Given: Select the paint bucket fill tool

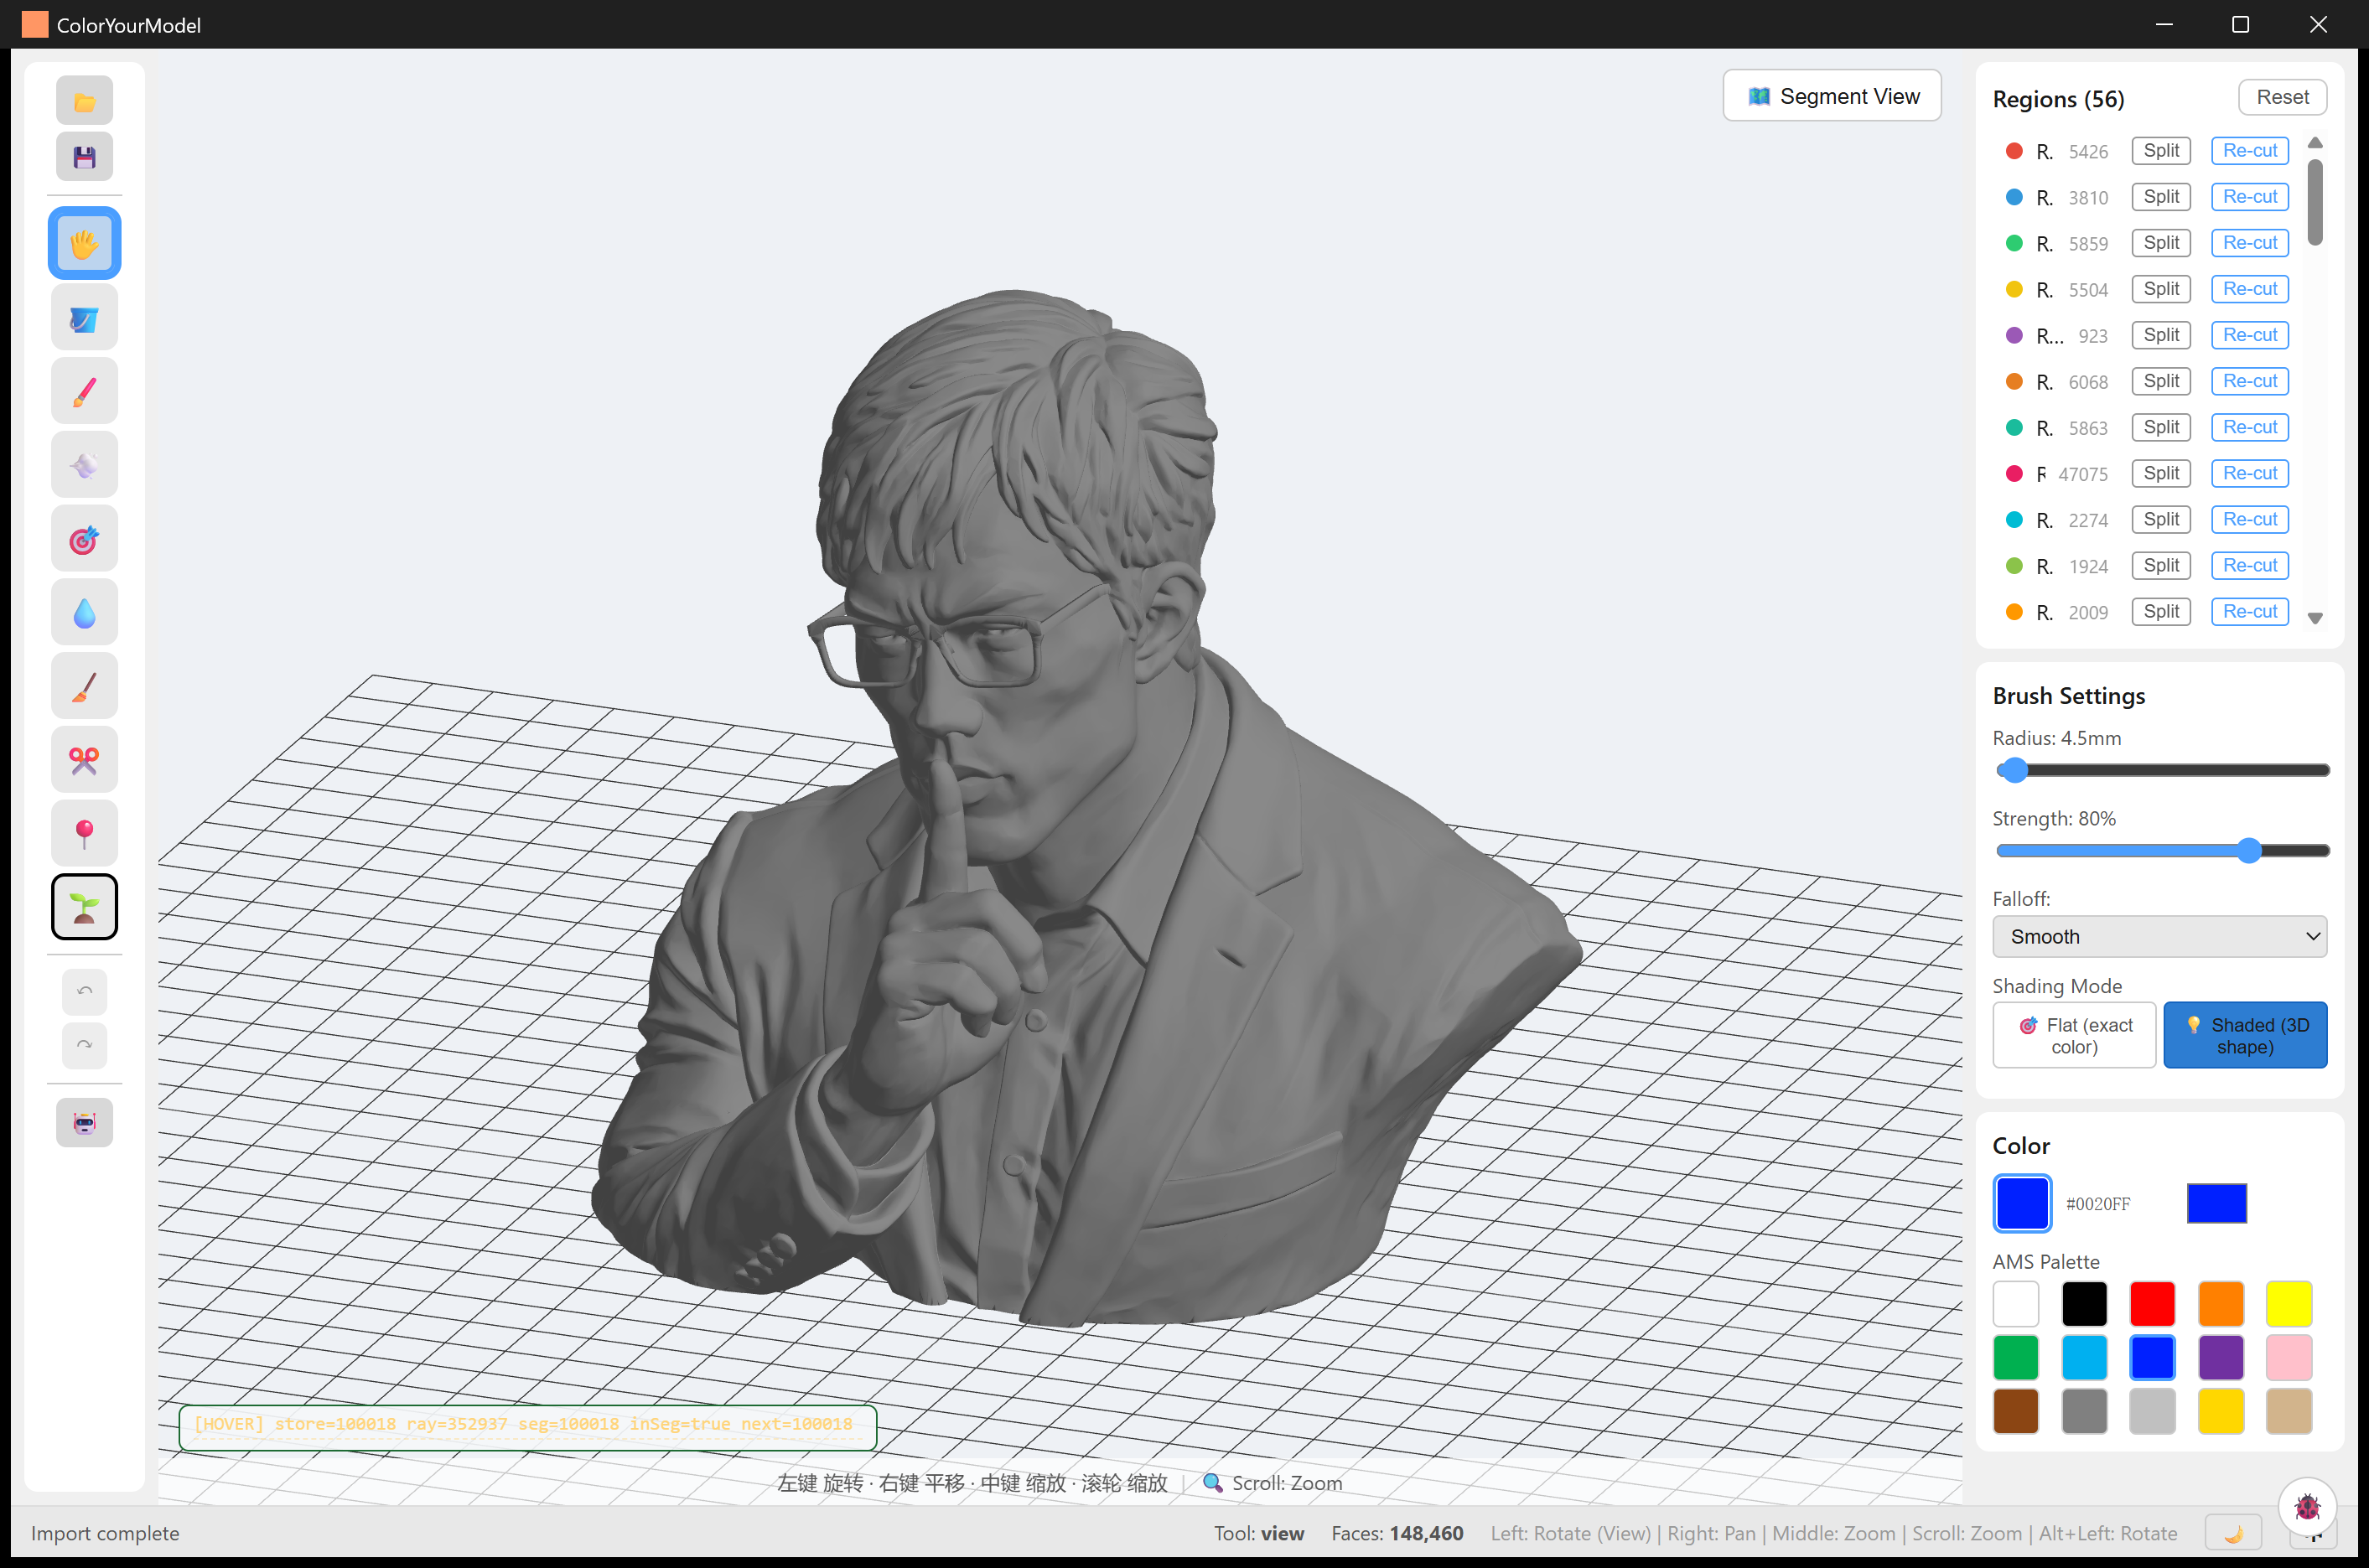Looking at the screenshot, I should (x=84, y=318).
